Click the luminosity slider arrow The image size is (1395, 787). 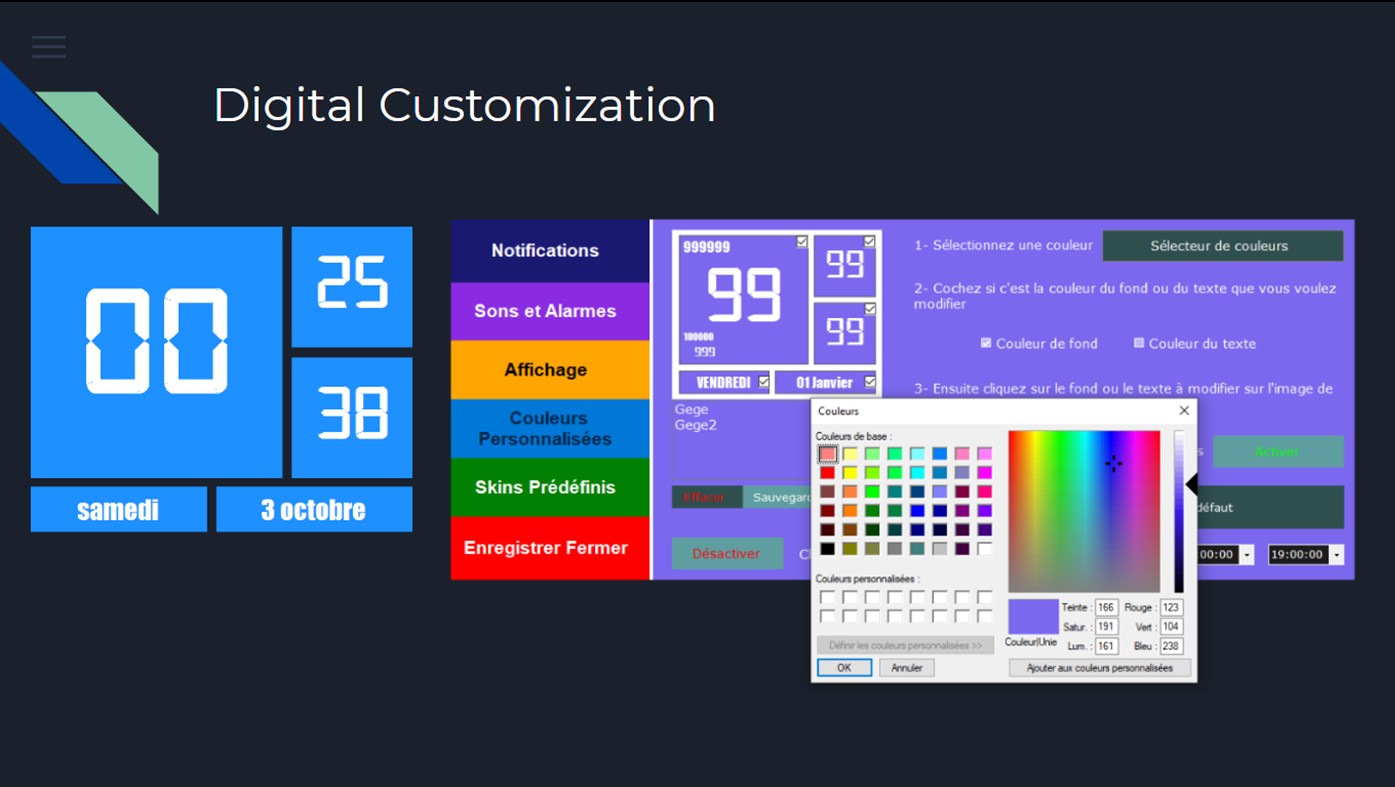1190,484
